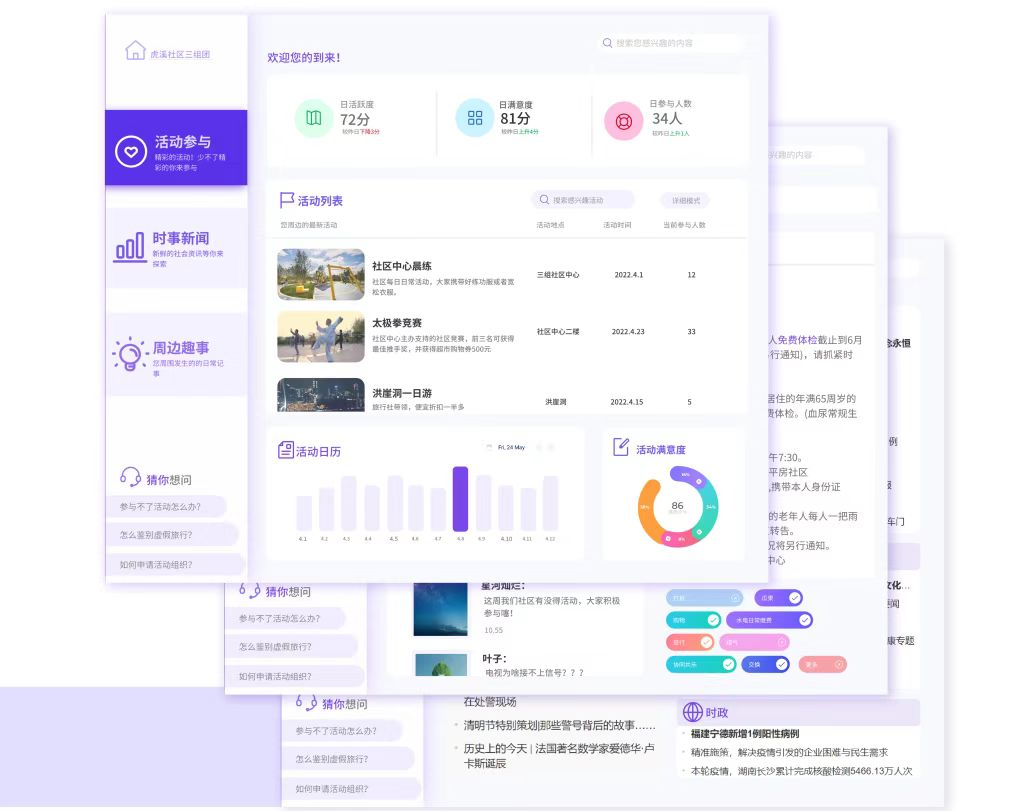
Task: Click the starry sky post thumbnail
Action: click(441, 609)
